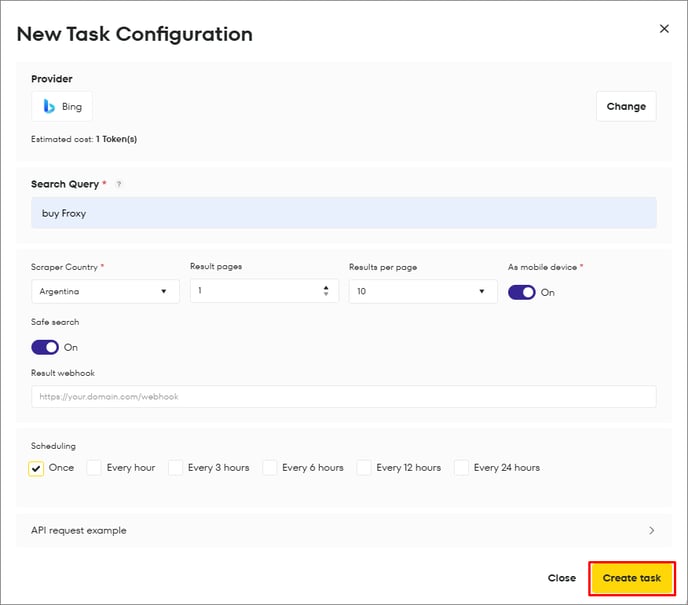Toggle the Safe search switch

click(x=45, y=347)
